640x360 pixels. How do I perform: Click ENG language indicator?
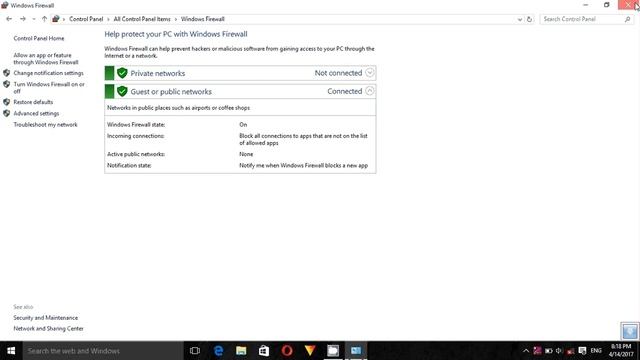pos(596,351)
